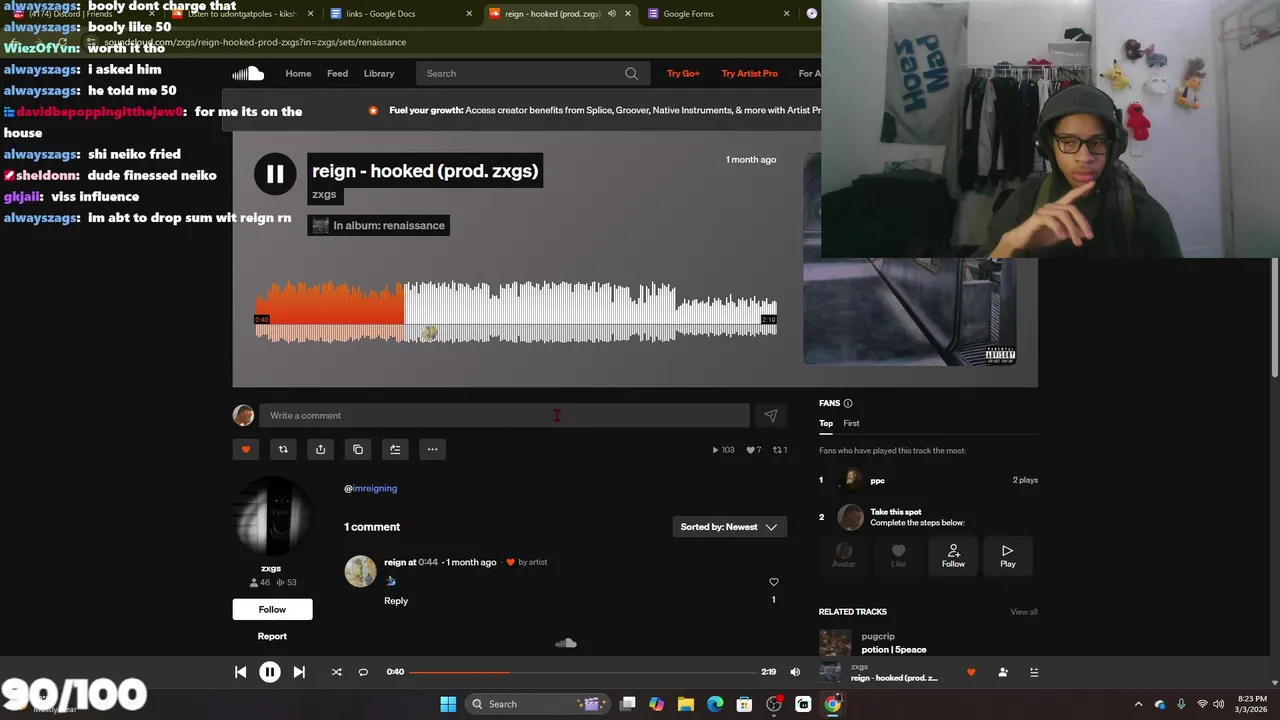The image size is (1280, 720).
Task: Click the Try Go+ link
Action: [x=683, y=73]
